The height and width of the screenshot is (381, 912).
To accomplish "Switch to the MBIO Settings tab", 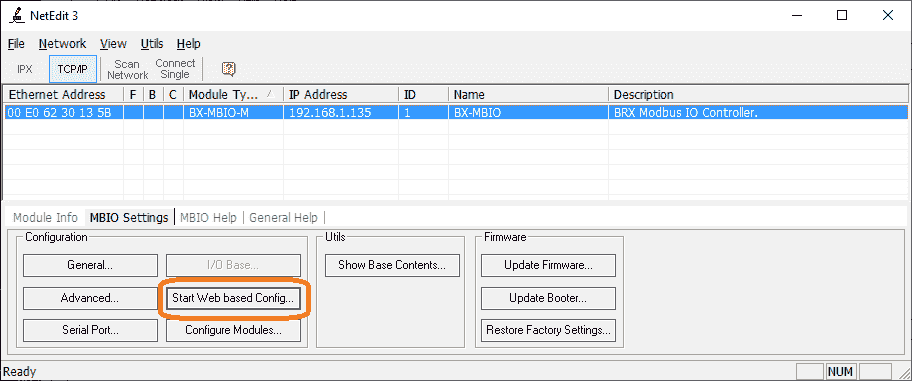I will tap(129, 218).
